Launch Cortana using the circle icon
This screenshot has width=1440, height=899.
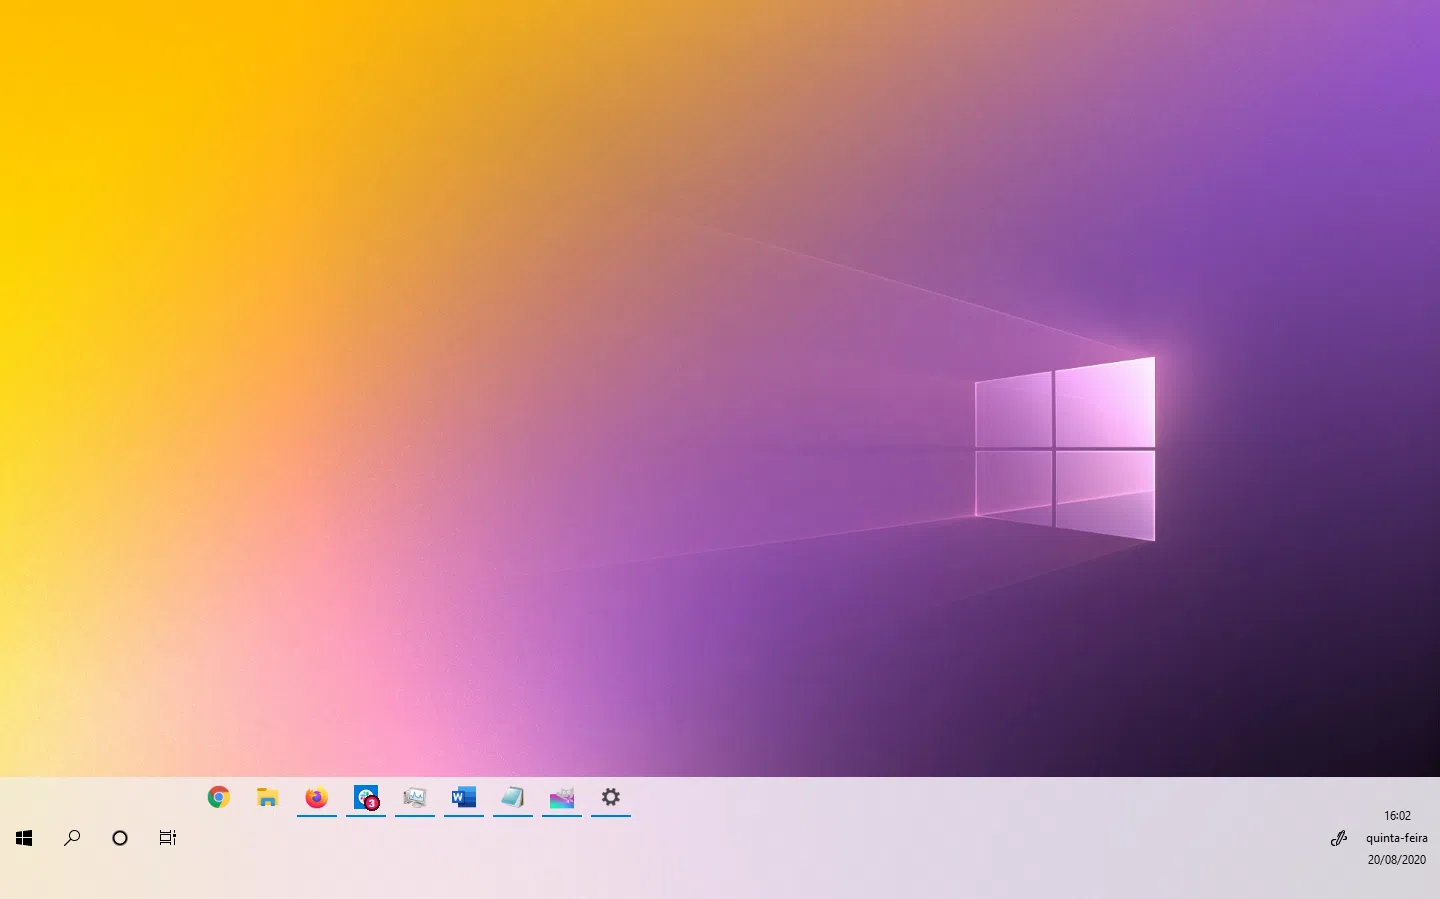(x=120, y=838)
